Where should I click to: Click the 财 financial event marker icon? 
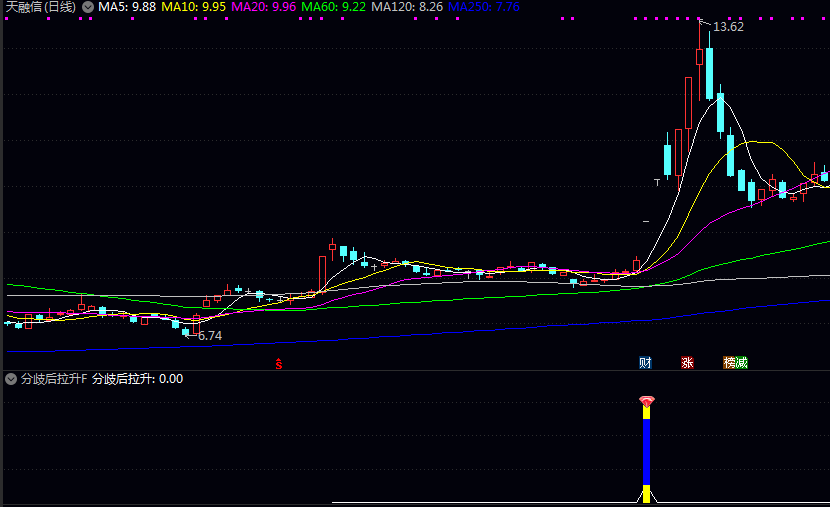646,362
